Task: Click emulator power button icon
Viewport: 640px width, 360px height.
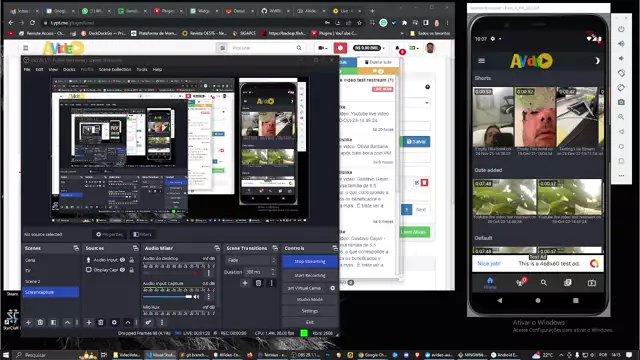Action: point(621,29)
